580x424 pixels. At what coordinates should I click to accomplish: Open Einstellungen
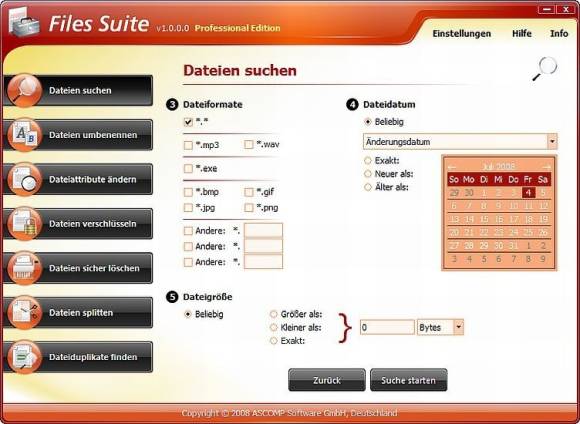(462, 33)
